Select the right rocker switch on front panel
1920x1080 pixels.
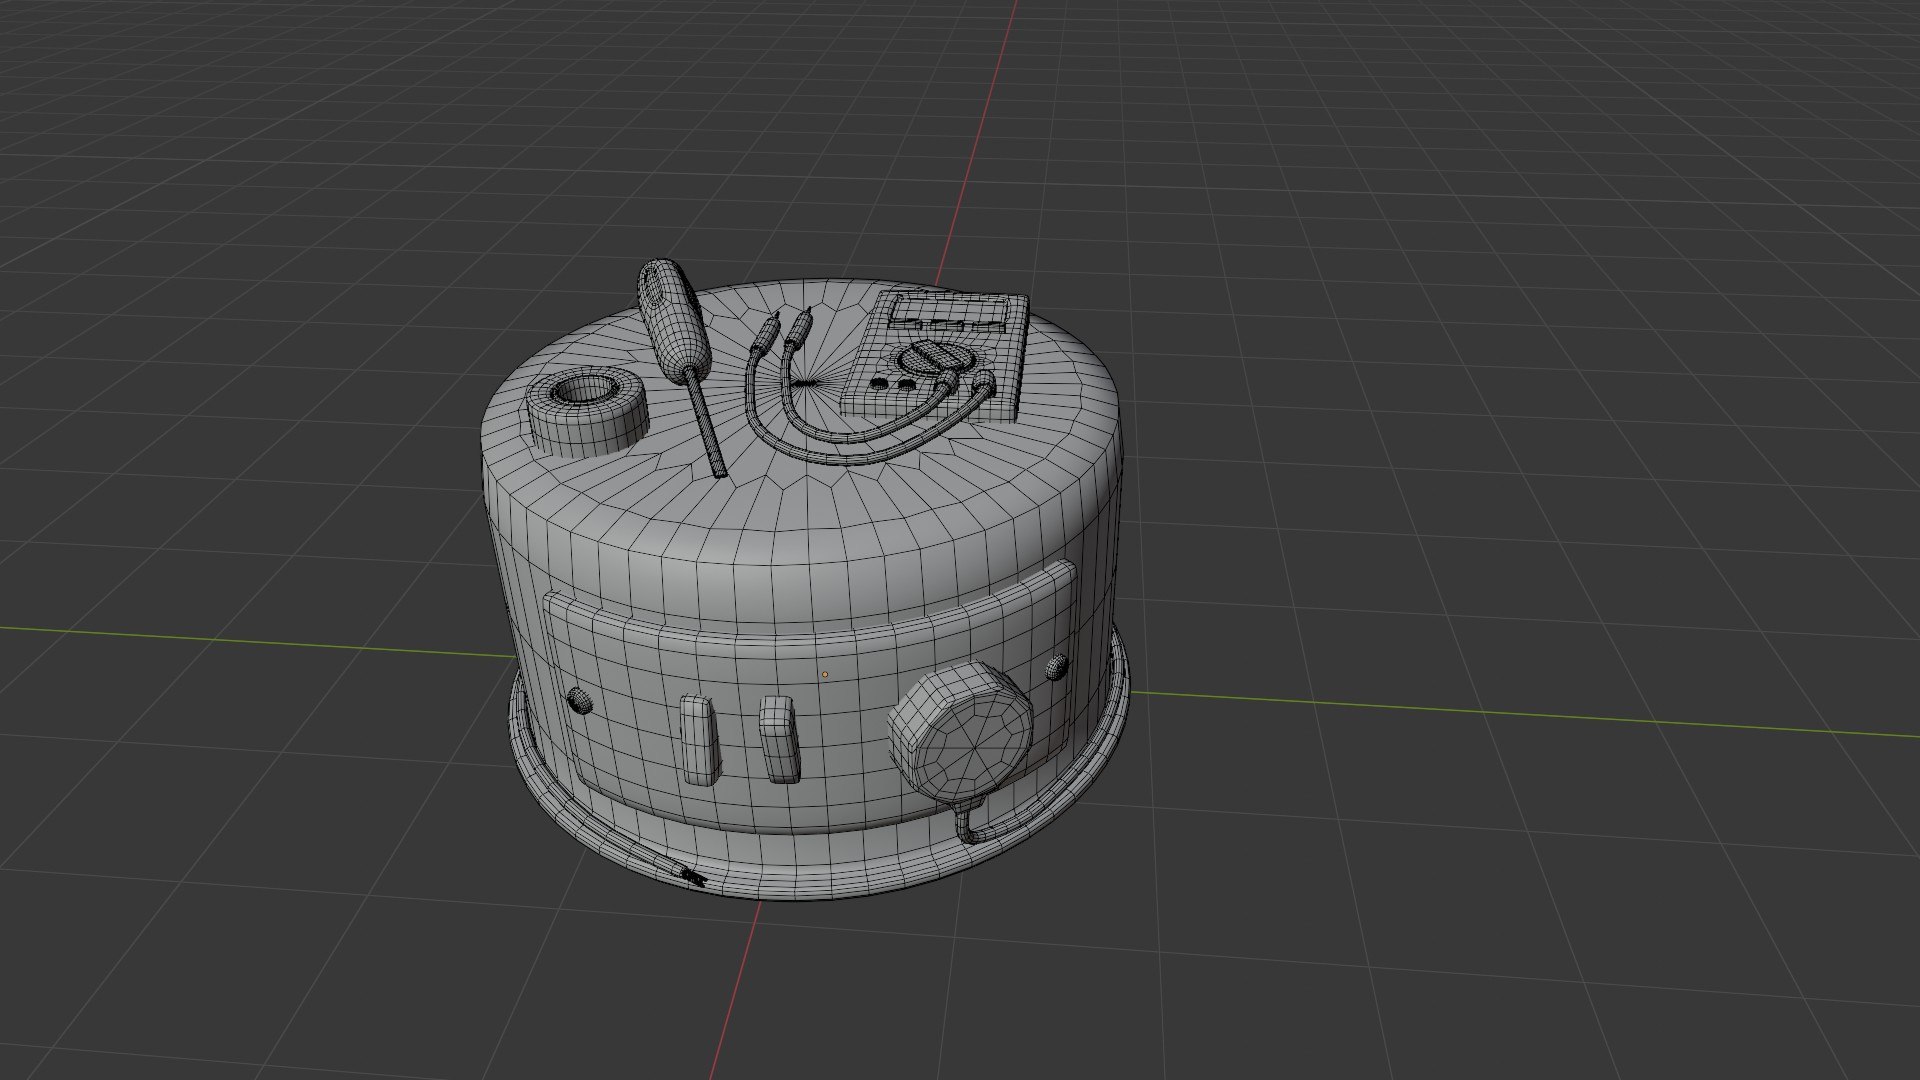click(779, 738)
